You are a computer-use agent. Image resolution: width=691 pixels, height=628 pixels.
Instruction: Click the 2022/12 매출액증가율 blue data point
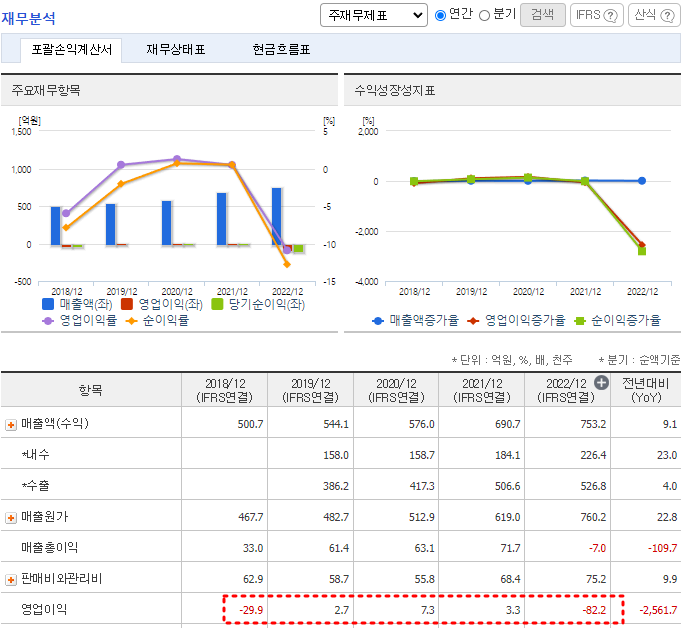(x=642, y=181)
